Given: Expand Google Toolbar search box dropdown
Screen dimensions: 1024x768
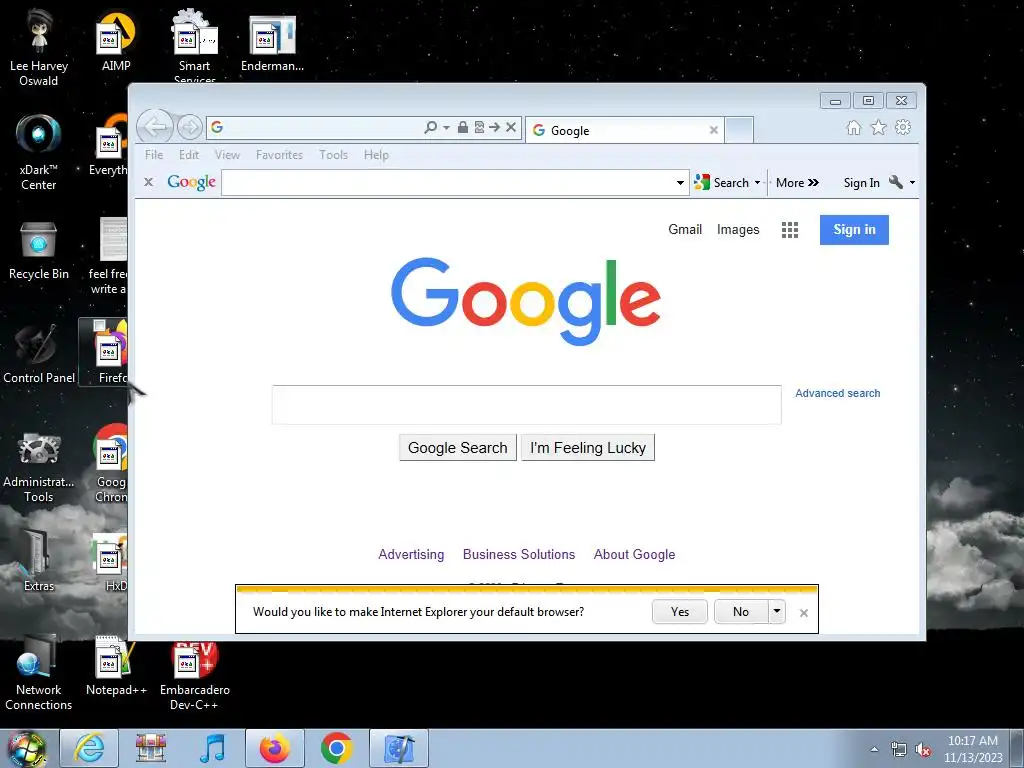Looking at the screenshot, I should [680, 183].
